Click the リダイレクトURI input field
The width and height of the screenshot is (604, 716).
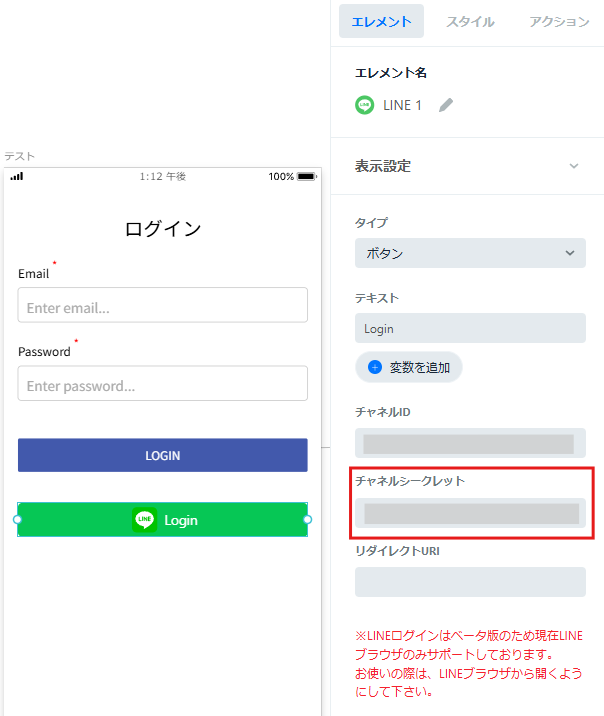tap(470, 582)
